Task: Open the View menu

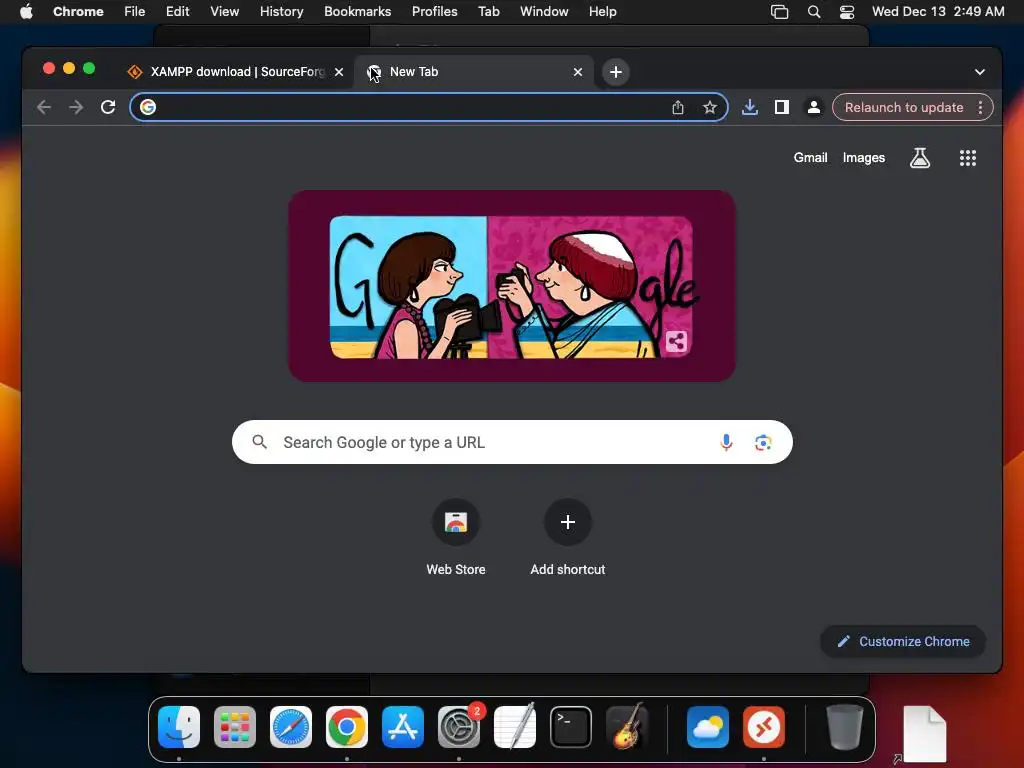Action: pos(224,11)
